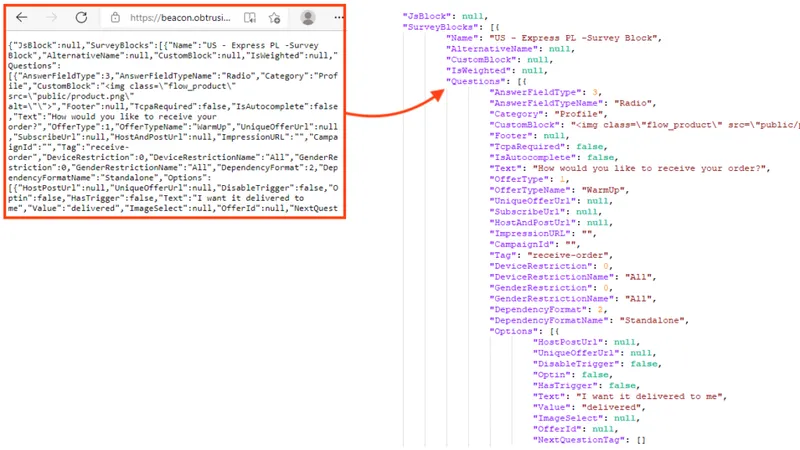
Task: Click the "OfferTypeName": "WarmUp" line
Action: pos(560,190)
